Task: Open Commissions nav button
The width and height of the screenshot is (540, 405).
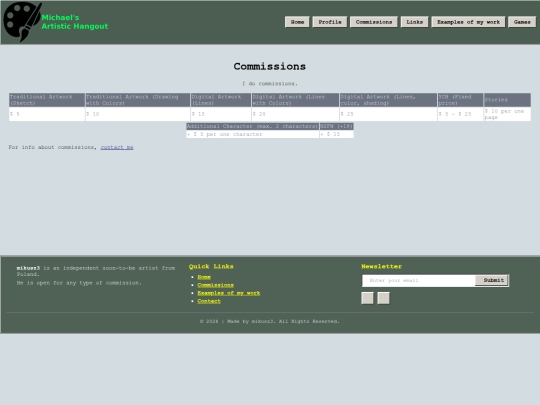Action: tap(374, 22)
